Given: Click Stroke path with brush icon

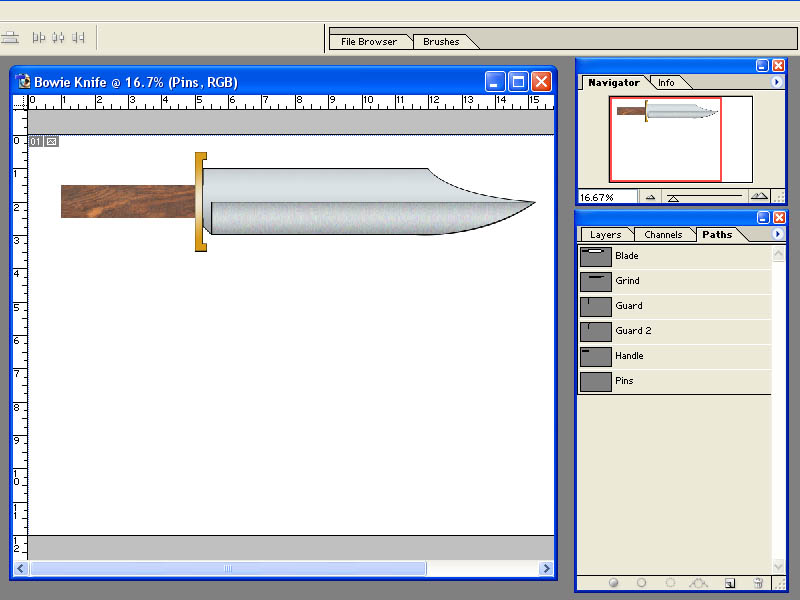Looking at the screenshot, I should coord(641,583).
